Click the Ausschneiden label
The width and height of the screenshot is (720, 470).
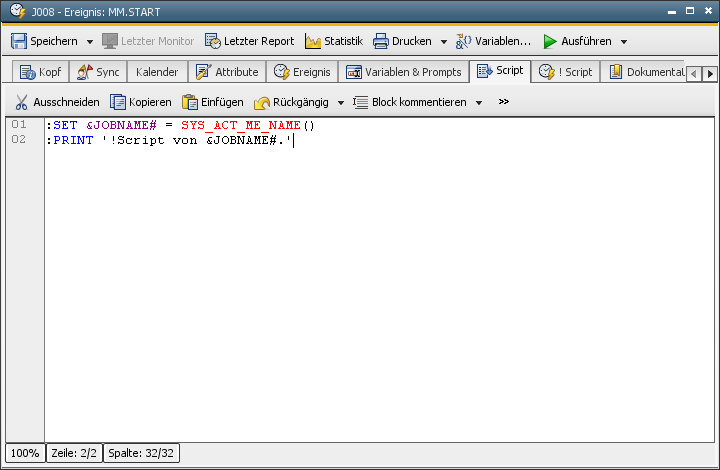coord(66,102)
